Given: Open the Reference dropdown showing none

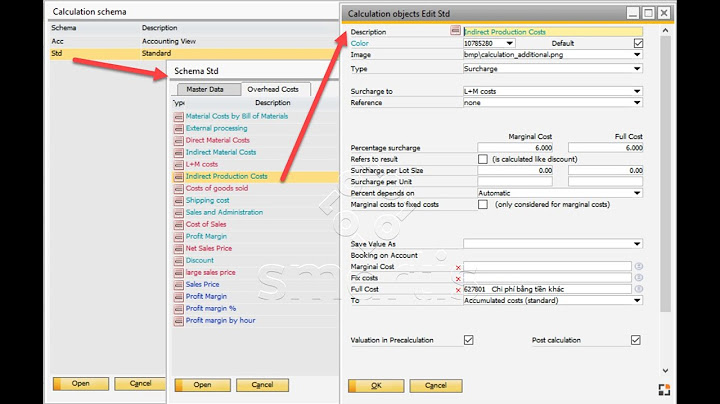Looking at the screenshot, I should pyautogui.click(x=637, y=103).
